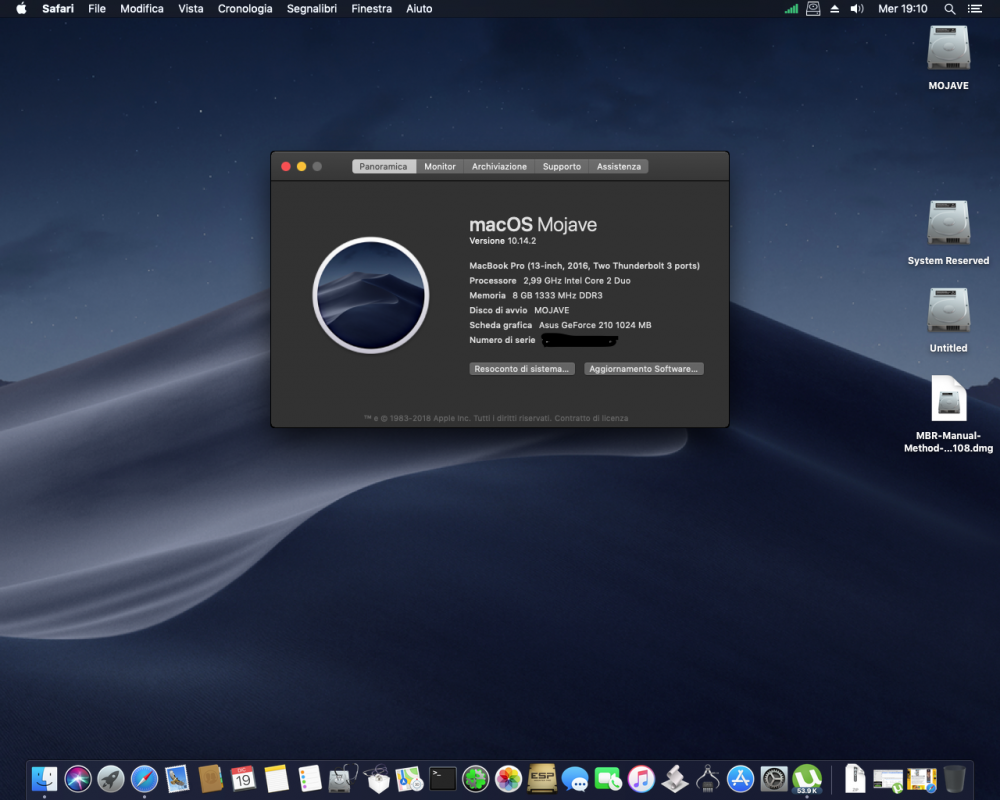Screen dimensions: 1000x800
Task: Open the File menu
Action: point(97,8)
